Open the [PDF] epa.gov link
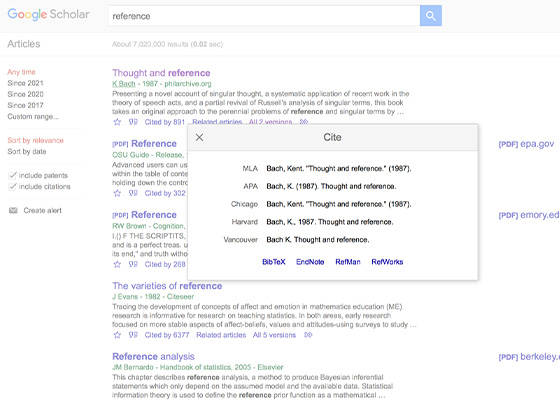 (x=526, y=144)
